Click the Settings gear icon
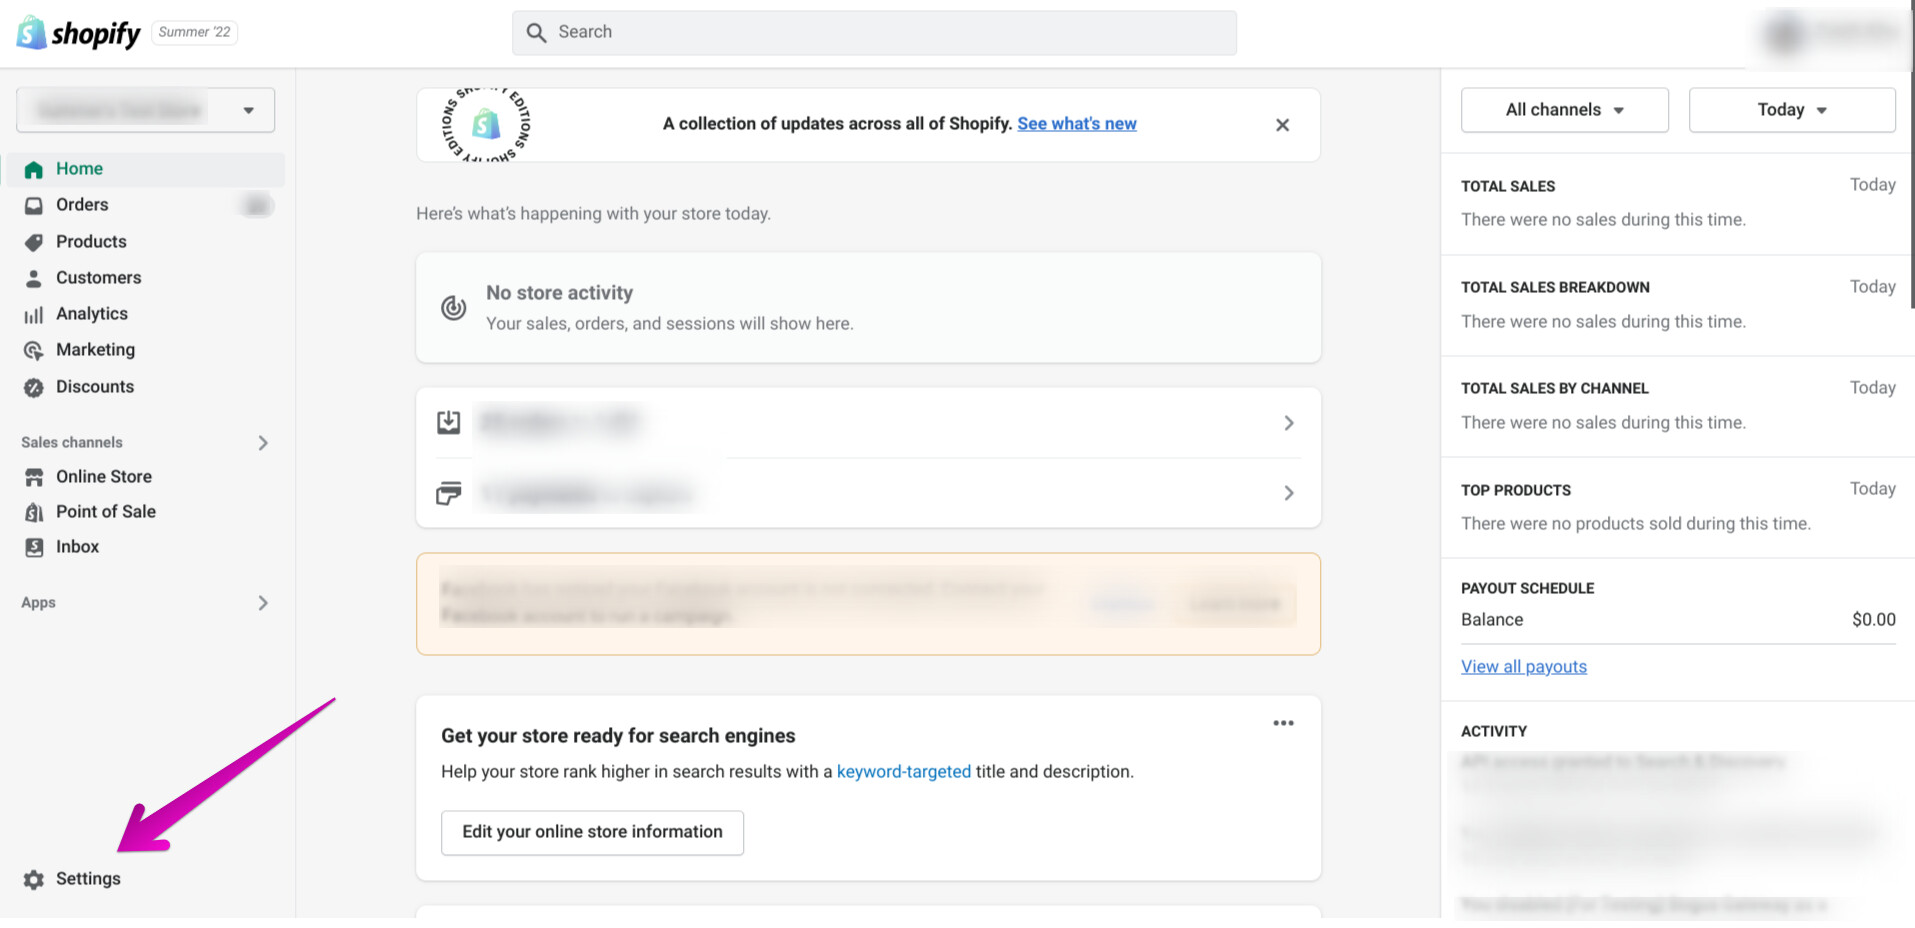This screenshot has height=928, width=1915. click(x=34, y=879)
